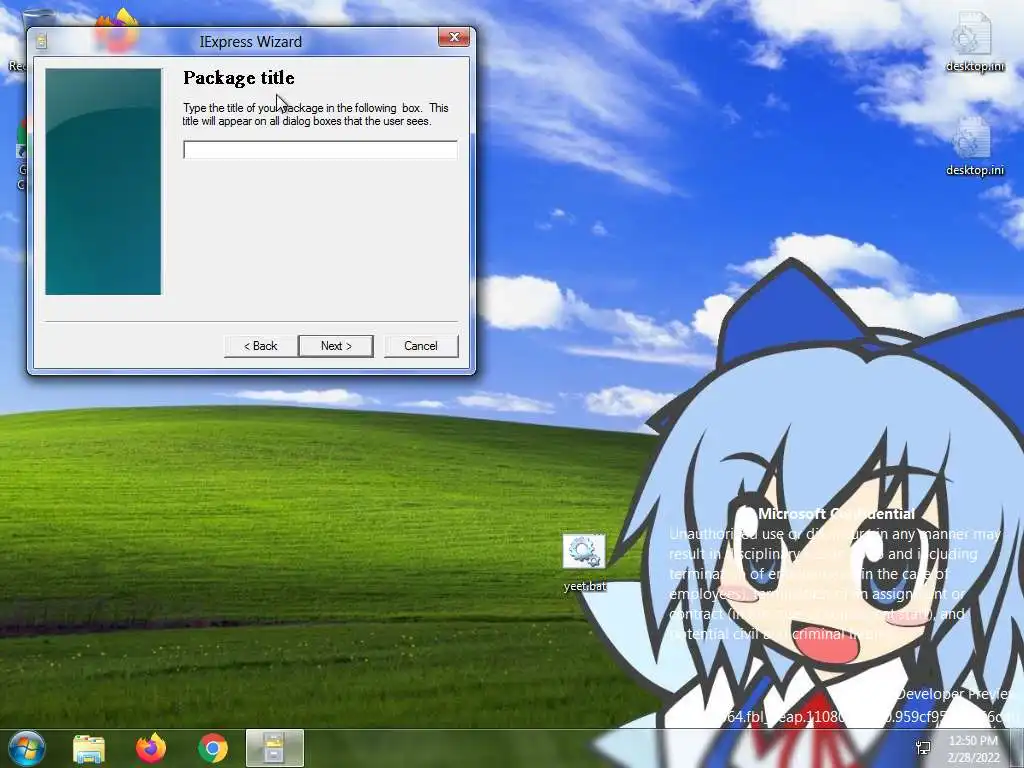Image resolution: width=1024 pixels, height=768 pixels.
Task: Select the IExpress taskbar button
Action: (x=275, y=748)
